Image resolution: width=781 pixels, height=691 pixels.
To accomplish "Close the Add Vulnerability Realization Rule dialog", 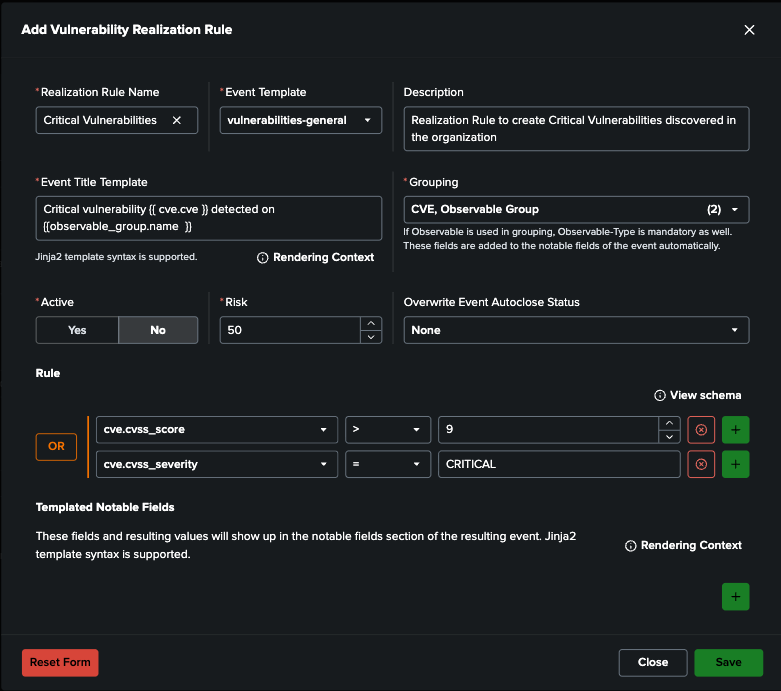I will [749, 30].
